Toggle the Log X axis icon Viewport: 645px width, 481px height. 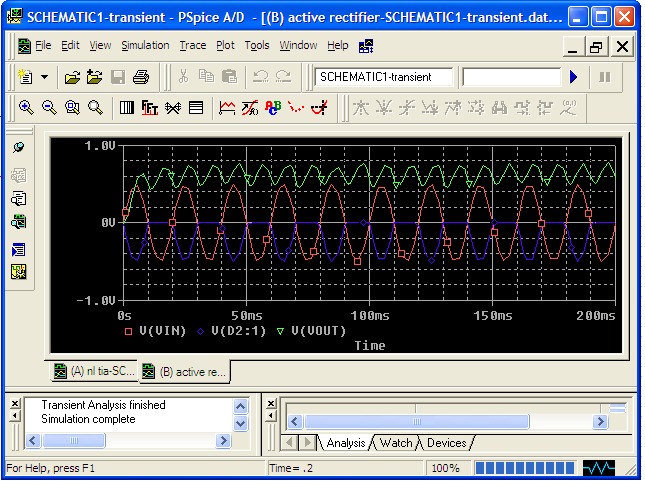pos(127,108)
